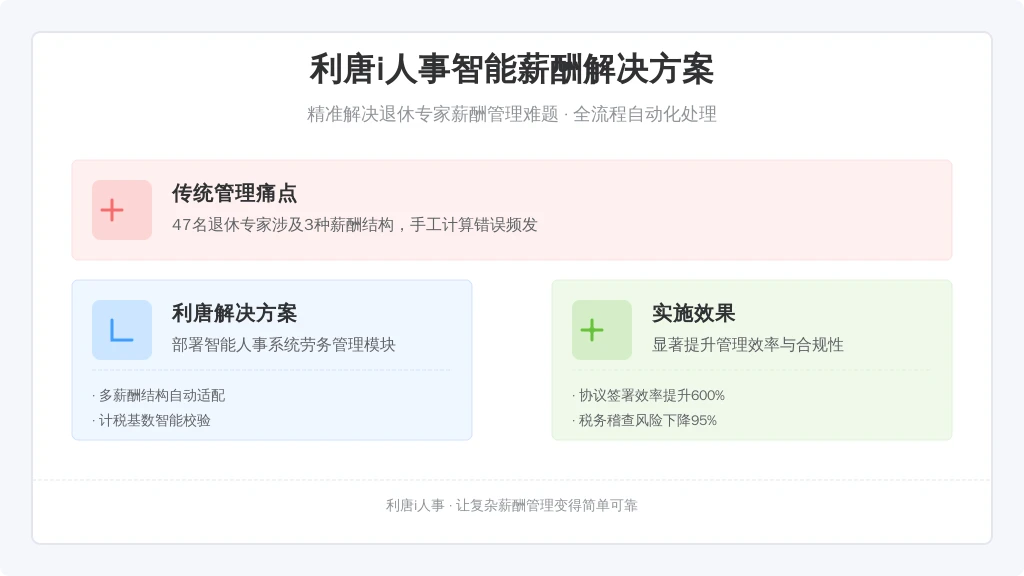Click the subtitle 精准解决退休专家薪酬管理难题
The image size is (1024, 576).
point(433,114)
